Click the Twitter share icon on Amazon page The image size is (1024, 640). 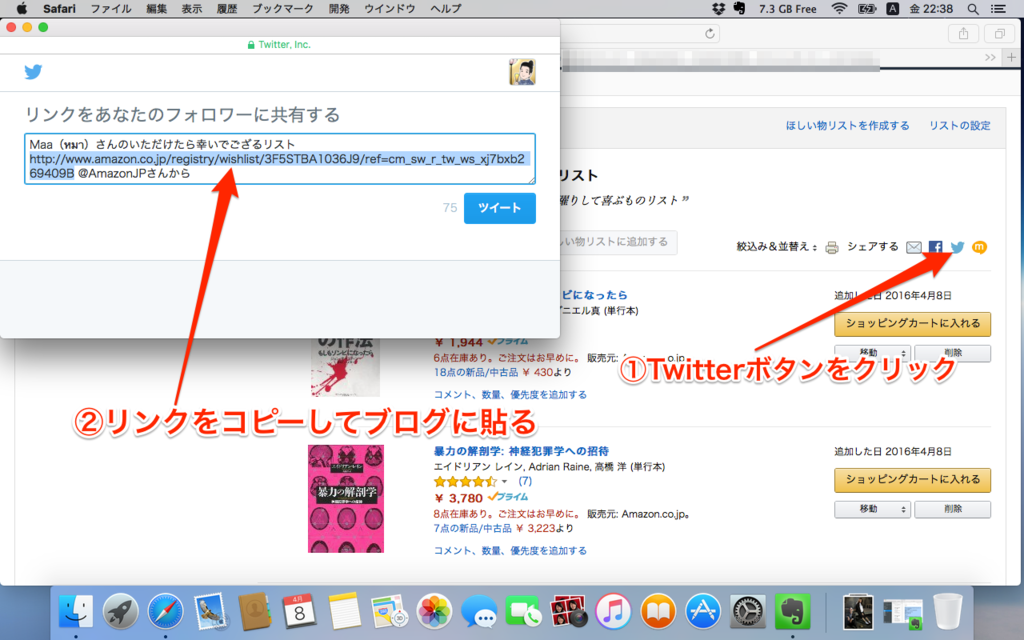[x=957, y=247]
